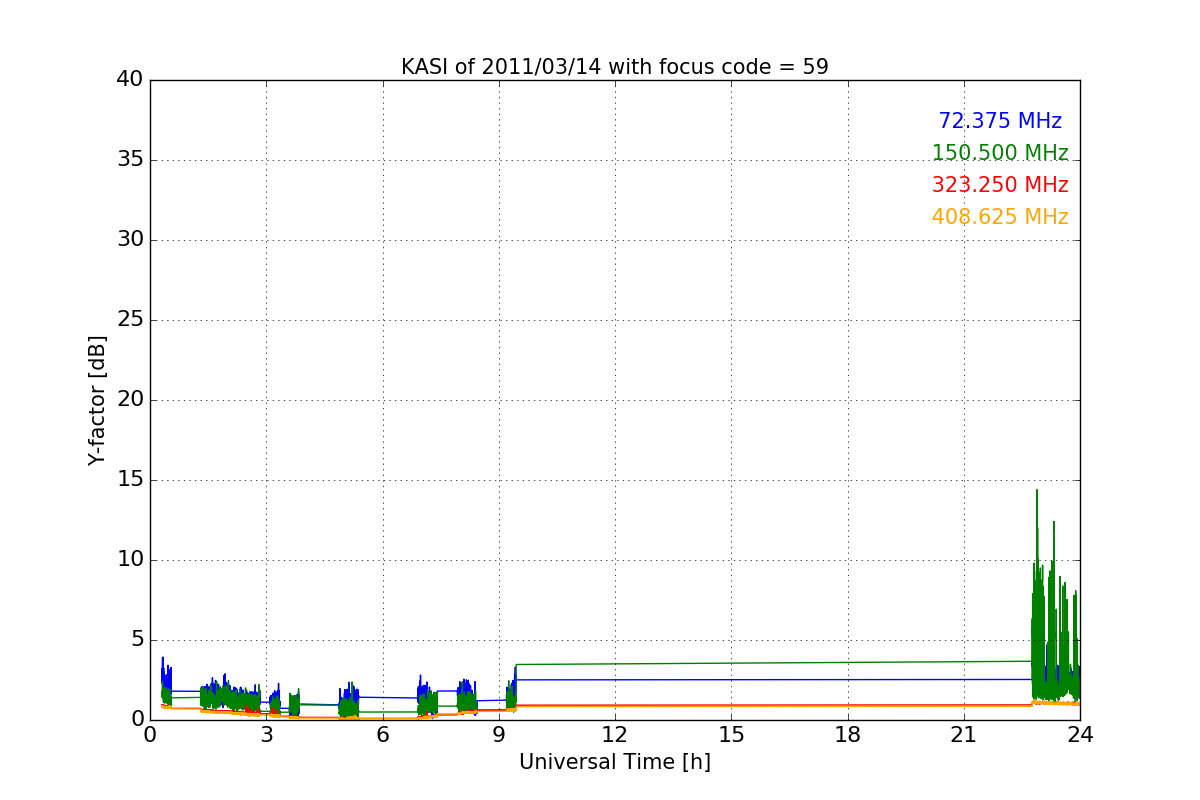Click the x-axis tick label 9
The height and width of the screenshot is (800, 1200).
[x=499, y=734]
